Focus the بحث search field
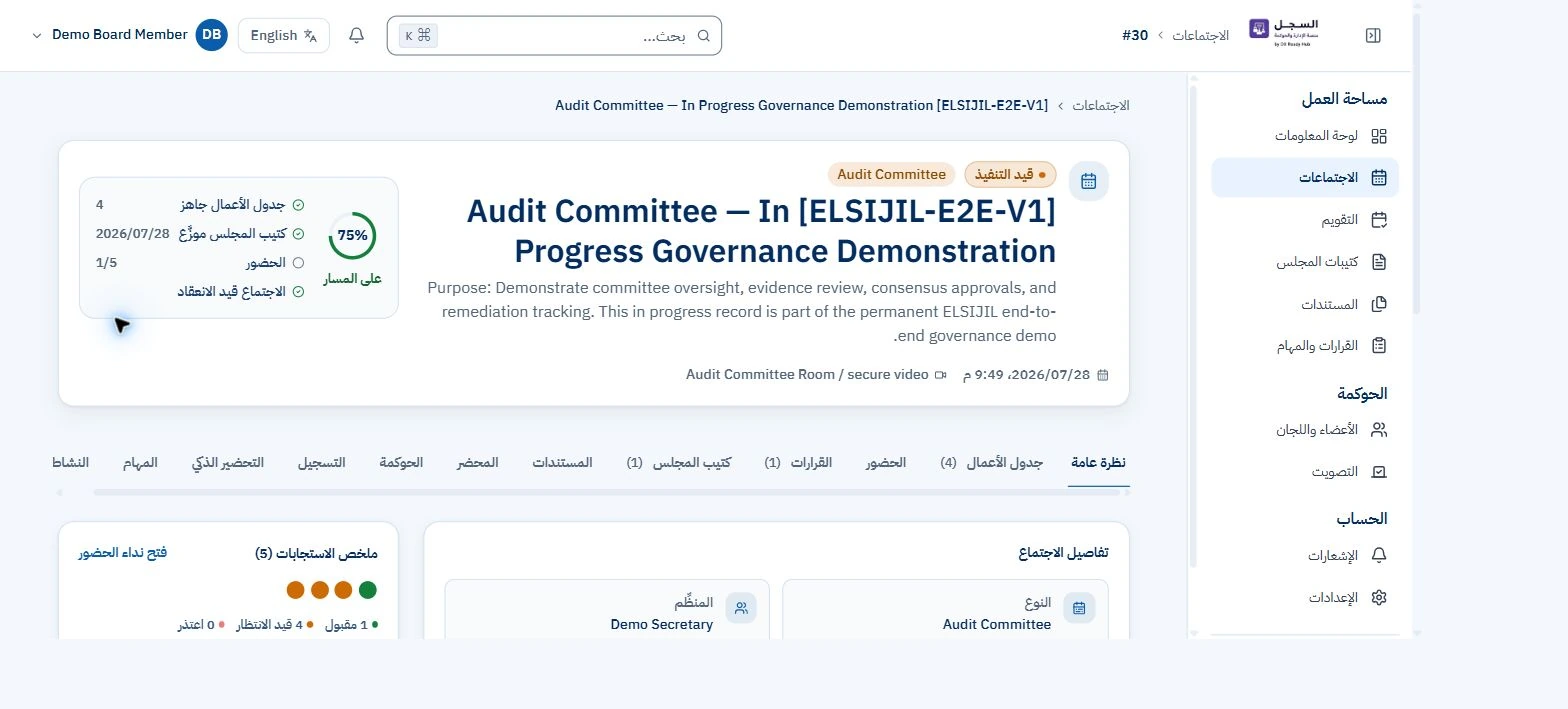 pyautogui.click(x=554, y=36)
